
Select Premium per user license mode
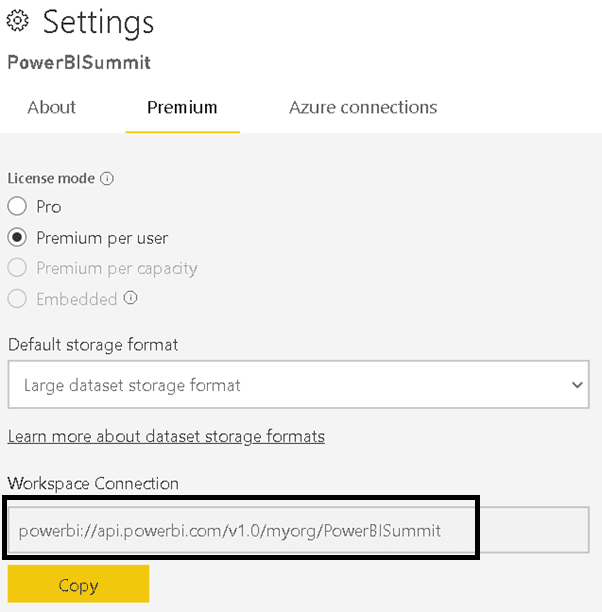[x=17, y=237]
